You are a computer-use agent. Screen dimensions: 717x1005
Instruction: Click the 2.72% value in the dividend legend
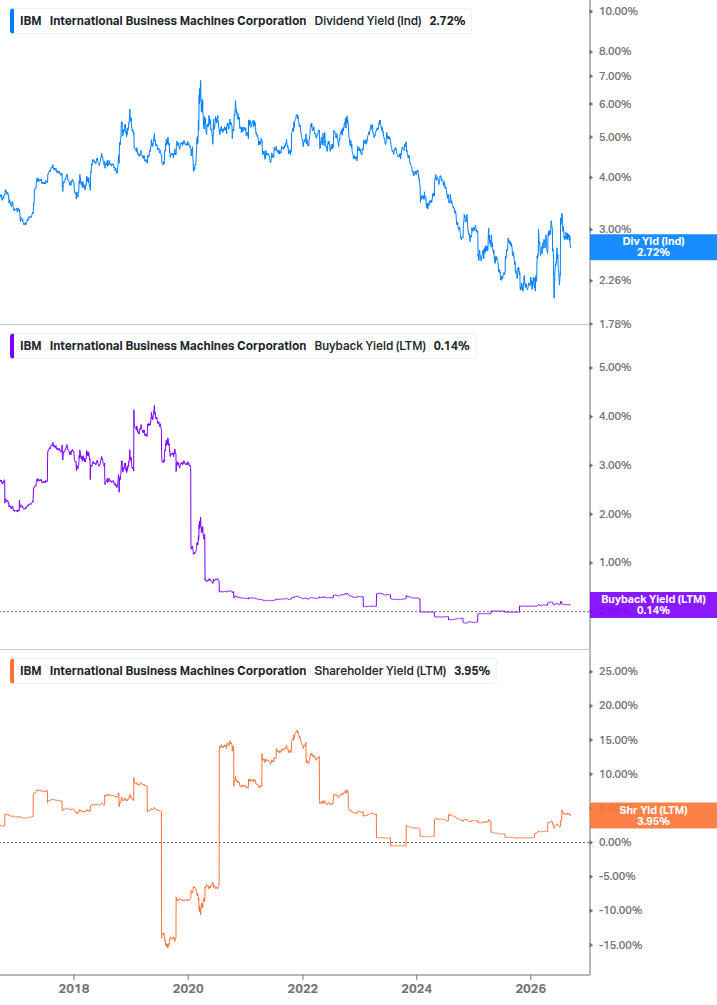pos(447,21)
